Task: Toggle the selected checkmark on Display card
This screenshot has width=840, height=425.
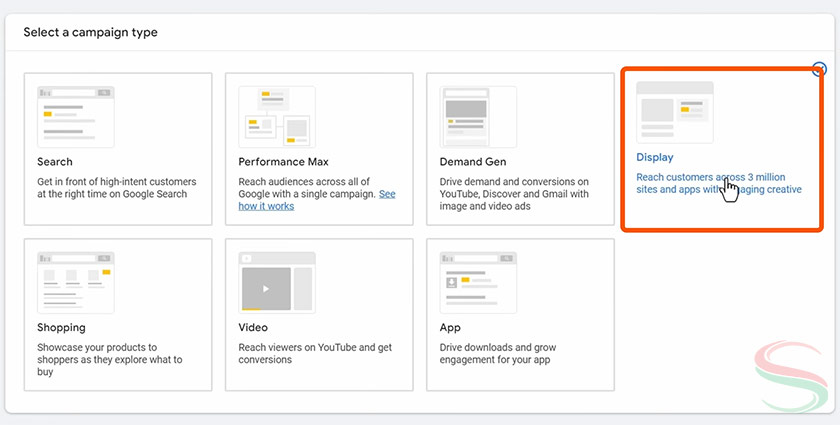Action: (x=820, y=69)
